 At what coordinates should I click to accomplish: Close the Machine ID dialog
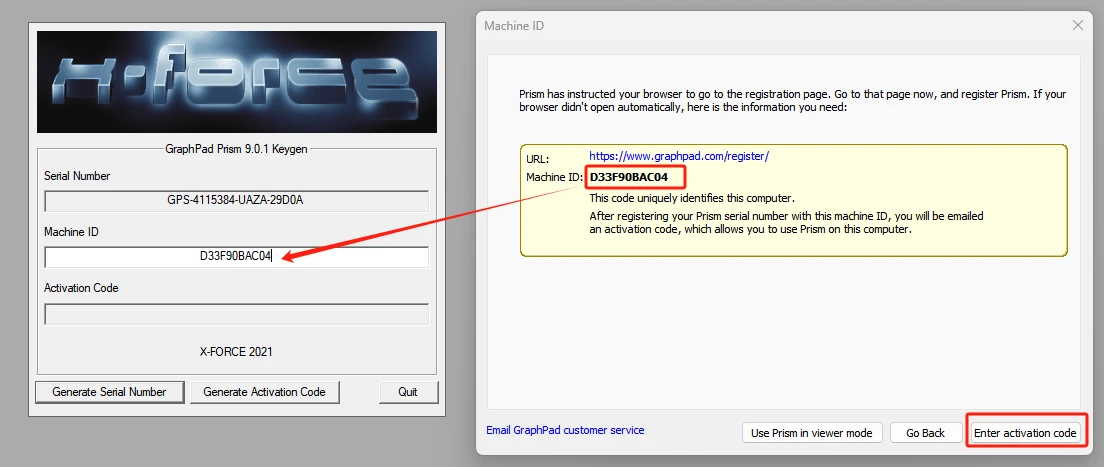click(x=1077, y=25)
